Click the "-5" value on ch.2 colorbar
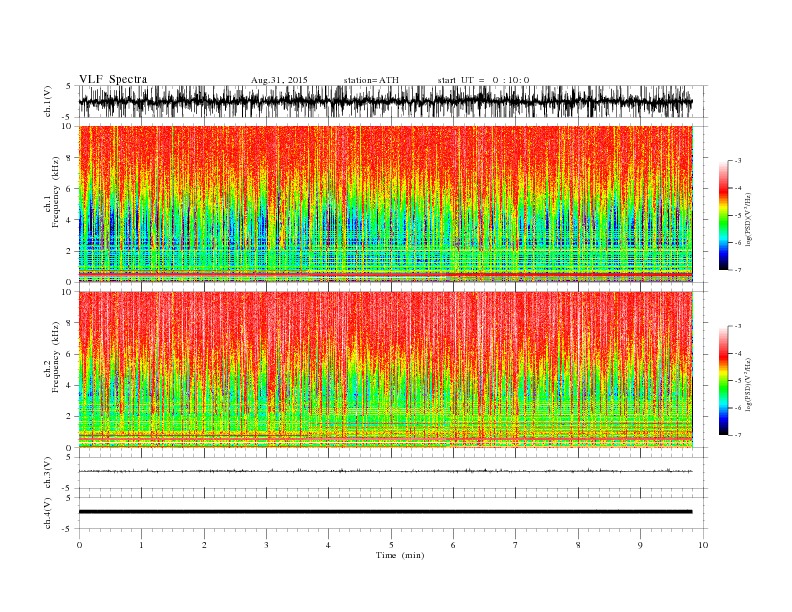Screen dimensions: 792x612 (x=738, y=381)
